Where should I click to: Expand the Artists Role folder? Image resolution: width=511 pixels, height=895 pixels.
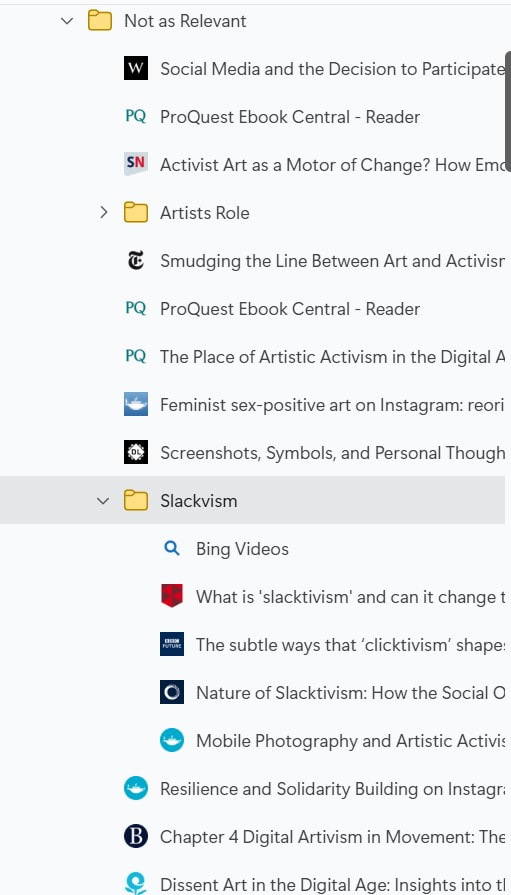click(x=103, y=213)
